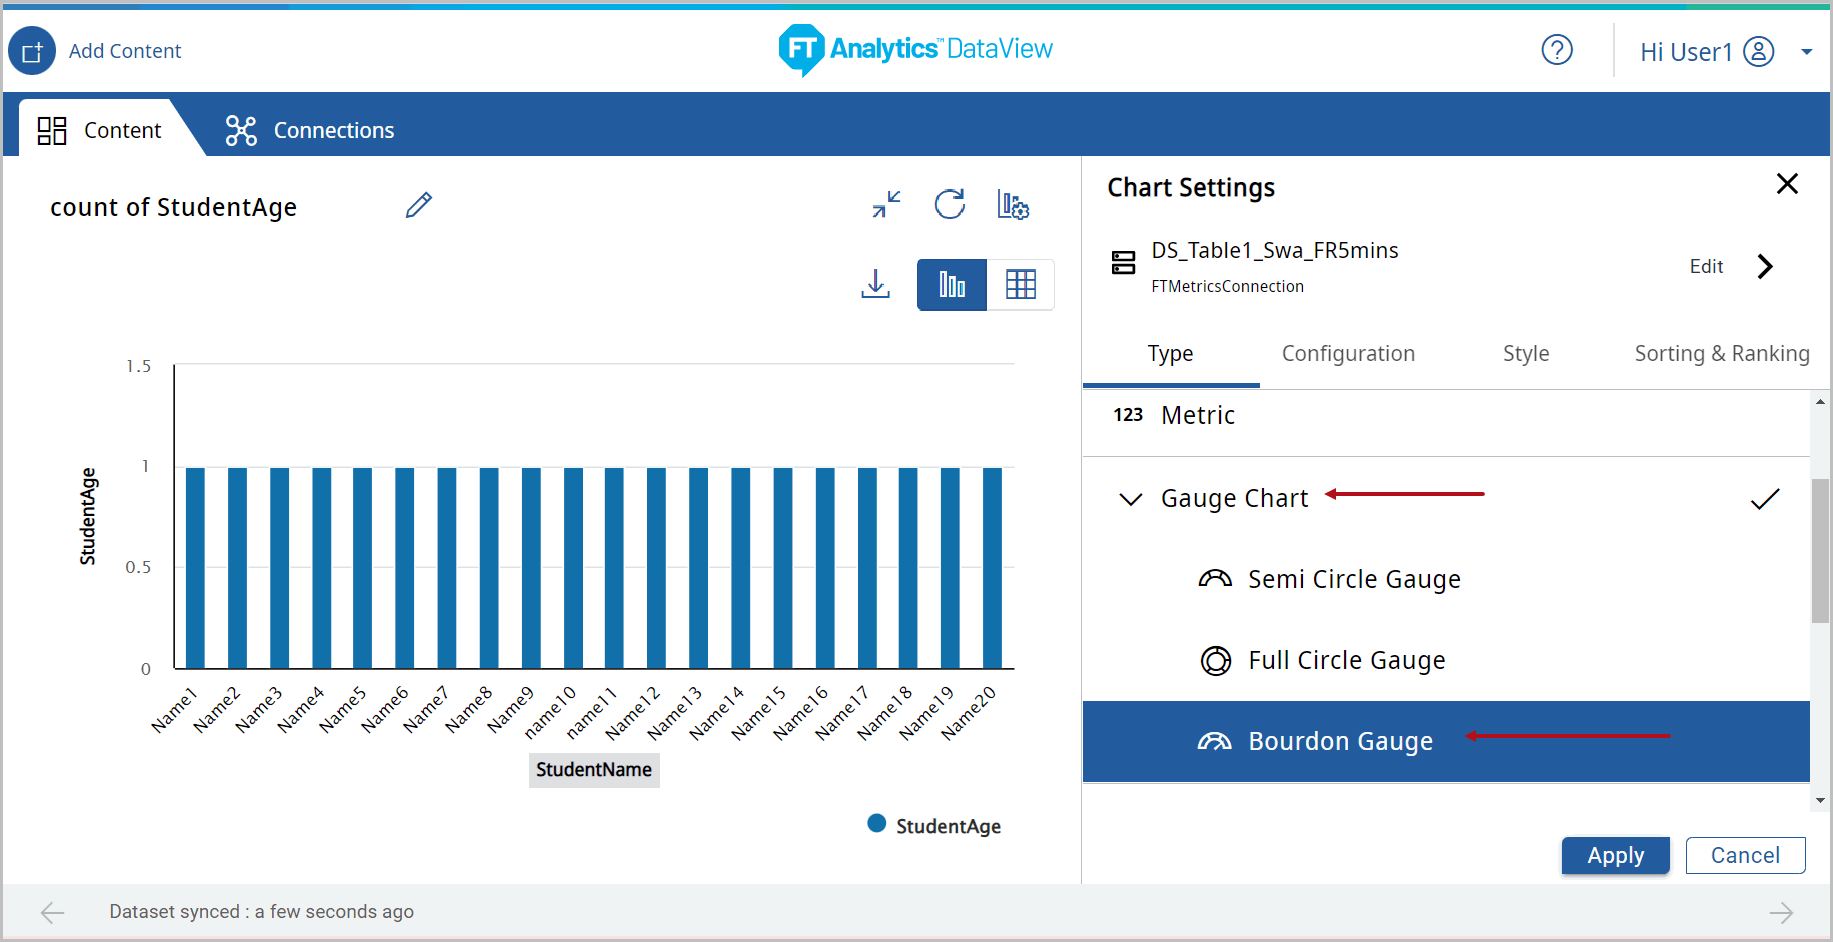This screenshot has height=942, width=1833.
Task: Click the Apply button
Action: coord(1616,856)
